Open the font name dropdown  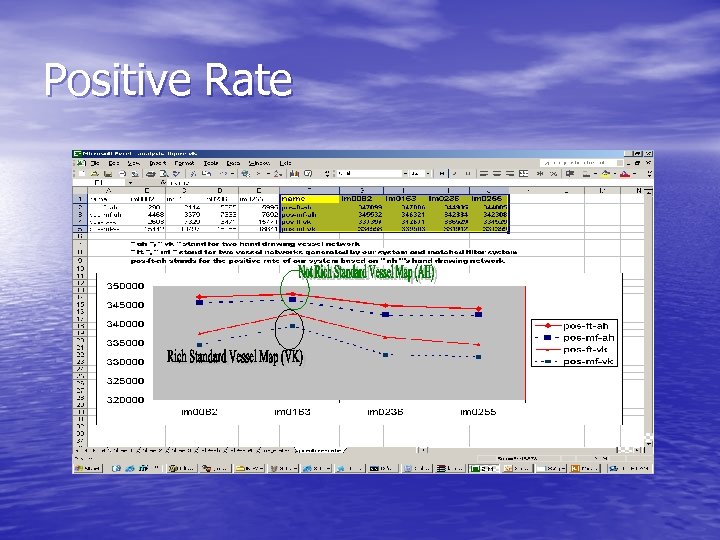405,174
